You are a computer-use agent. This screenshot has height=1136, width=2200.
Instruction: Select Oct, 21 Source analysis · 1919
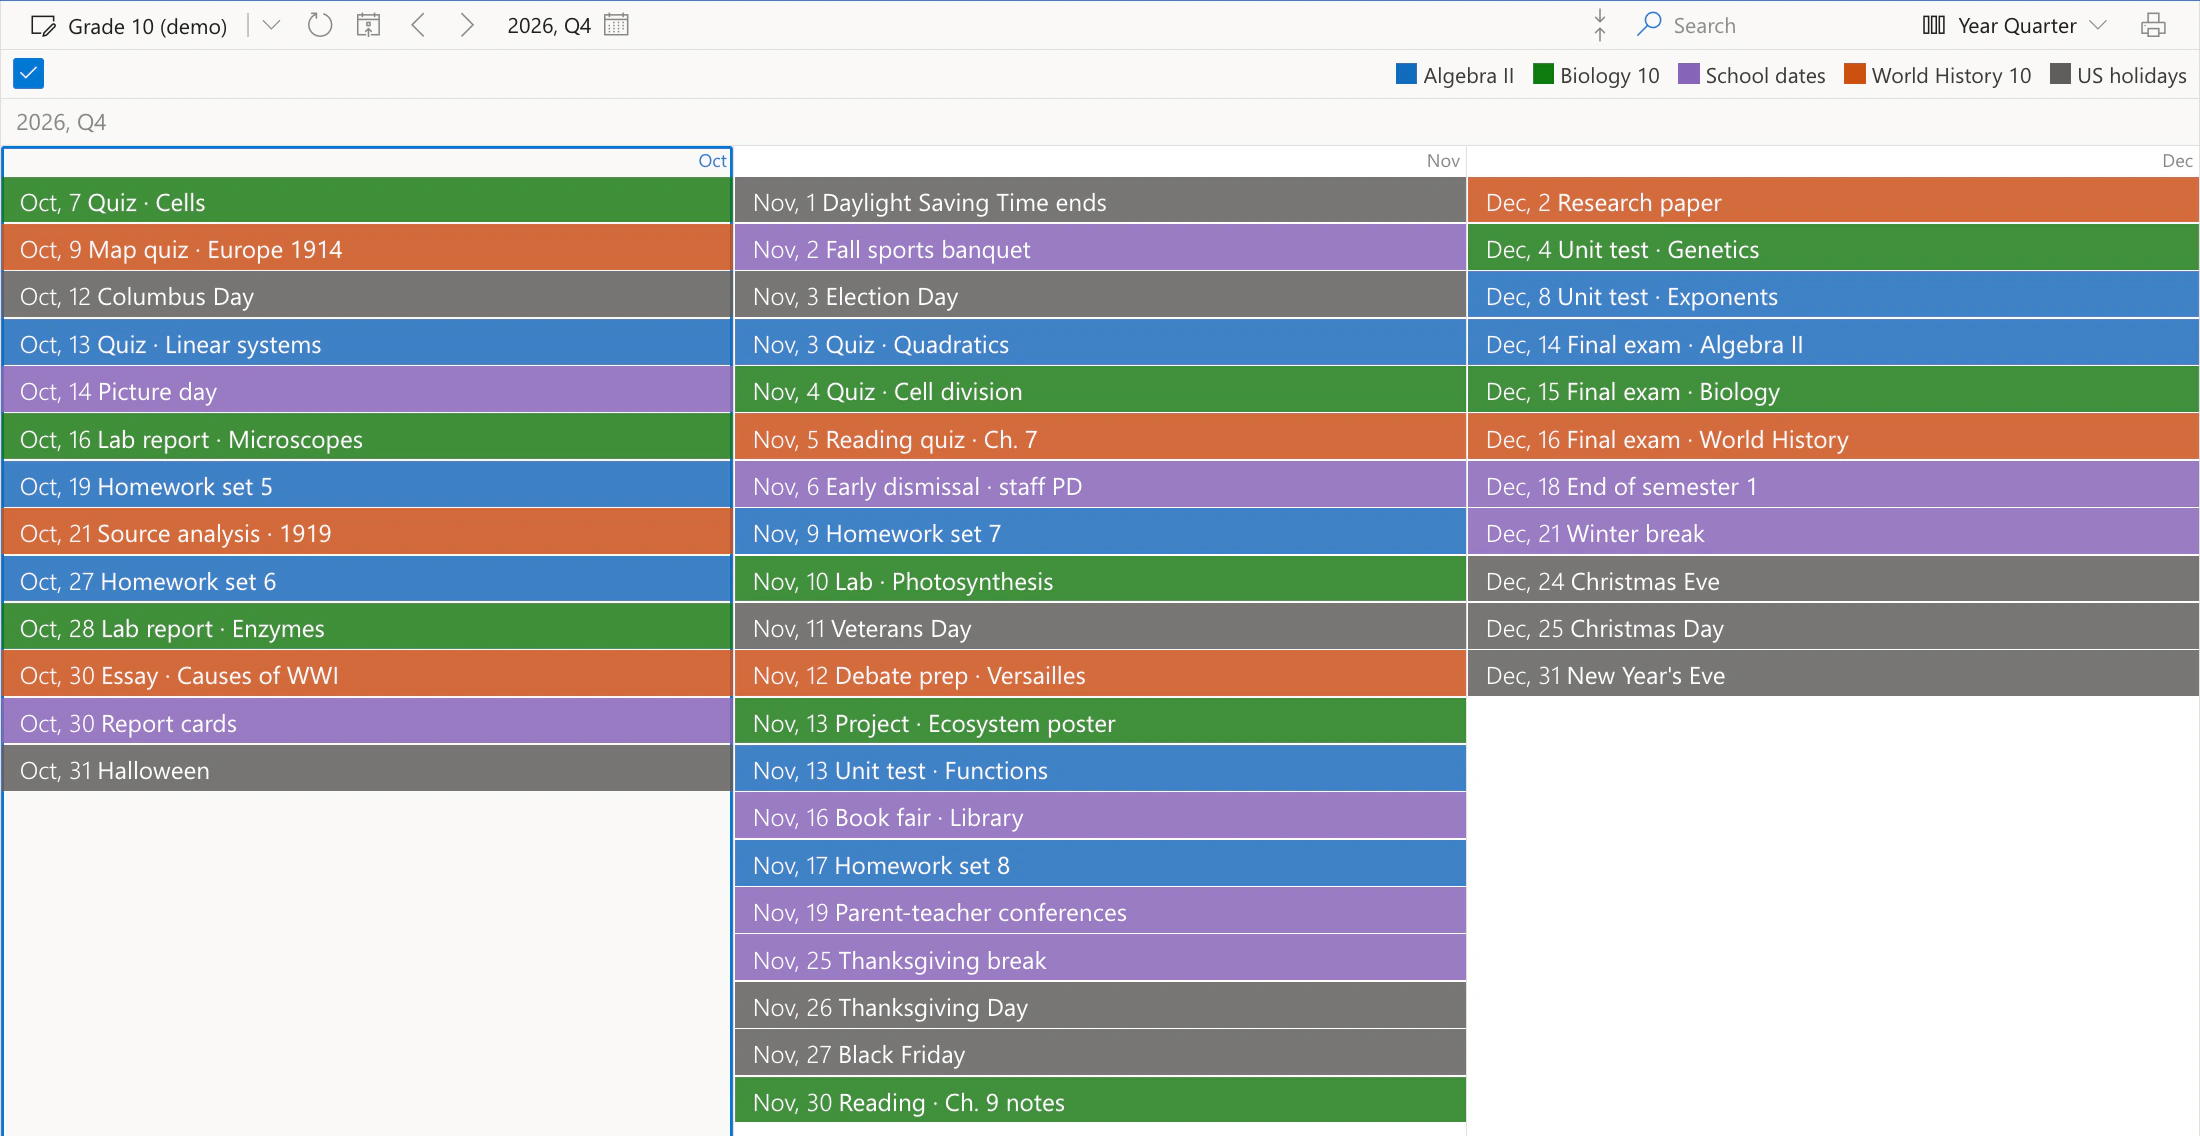[x=367, y=533]
